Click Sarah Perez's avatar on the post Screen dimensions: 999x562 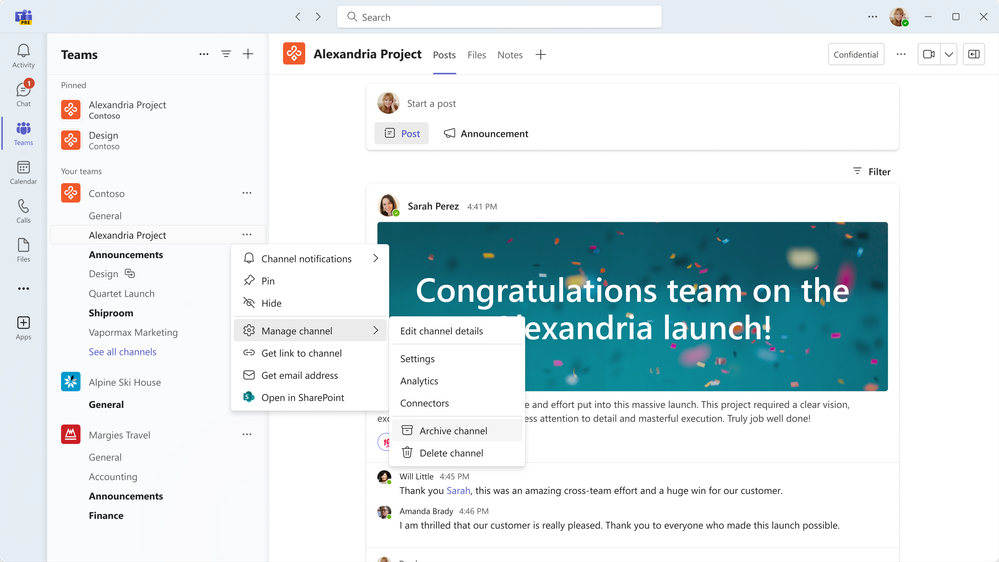pos(389,206)
